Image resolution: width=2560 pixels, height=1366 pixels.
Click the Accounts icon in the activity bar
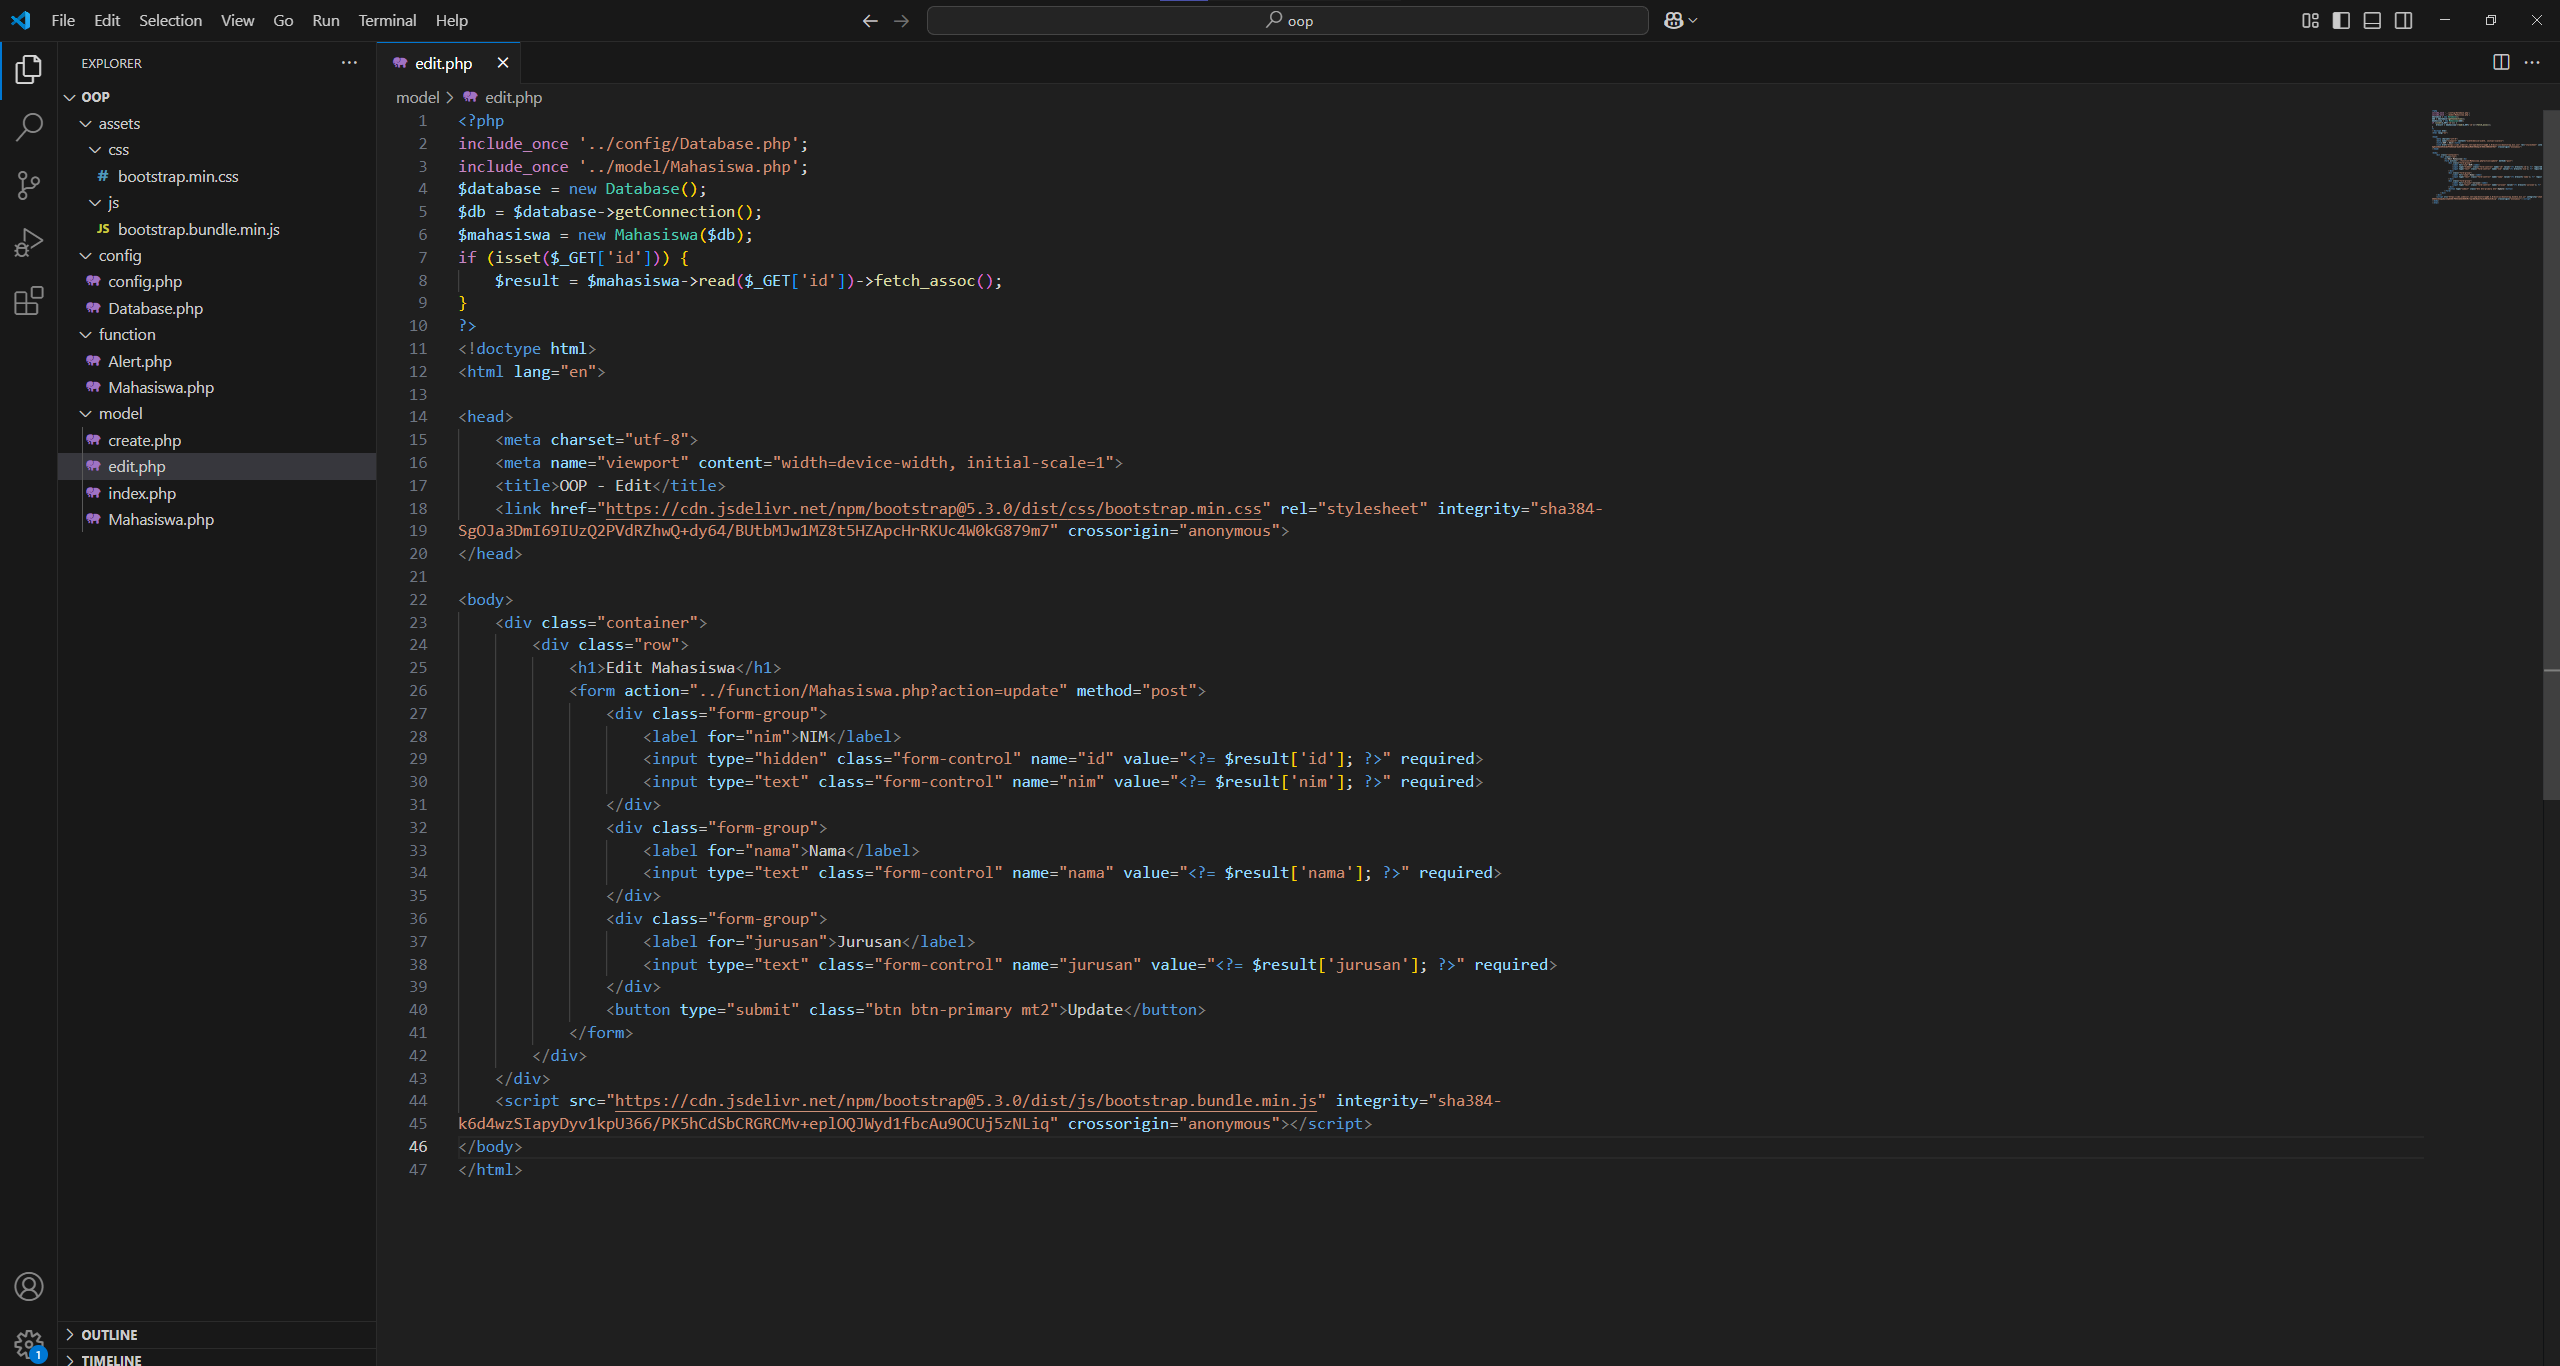[29, 1287]
